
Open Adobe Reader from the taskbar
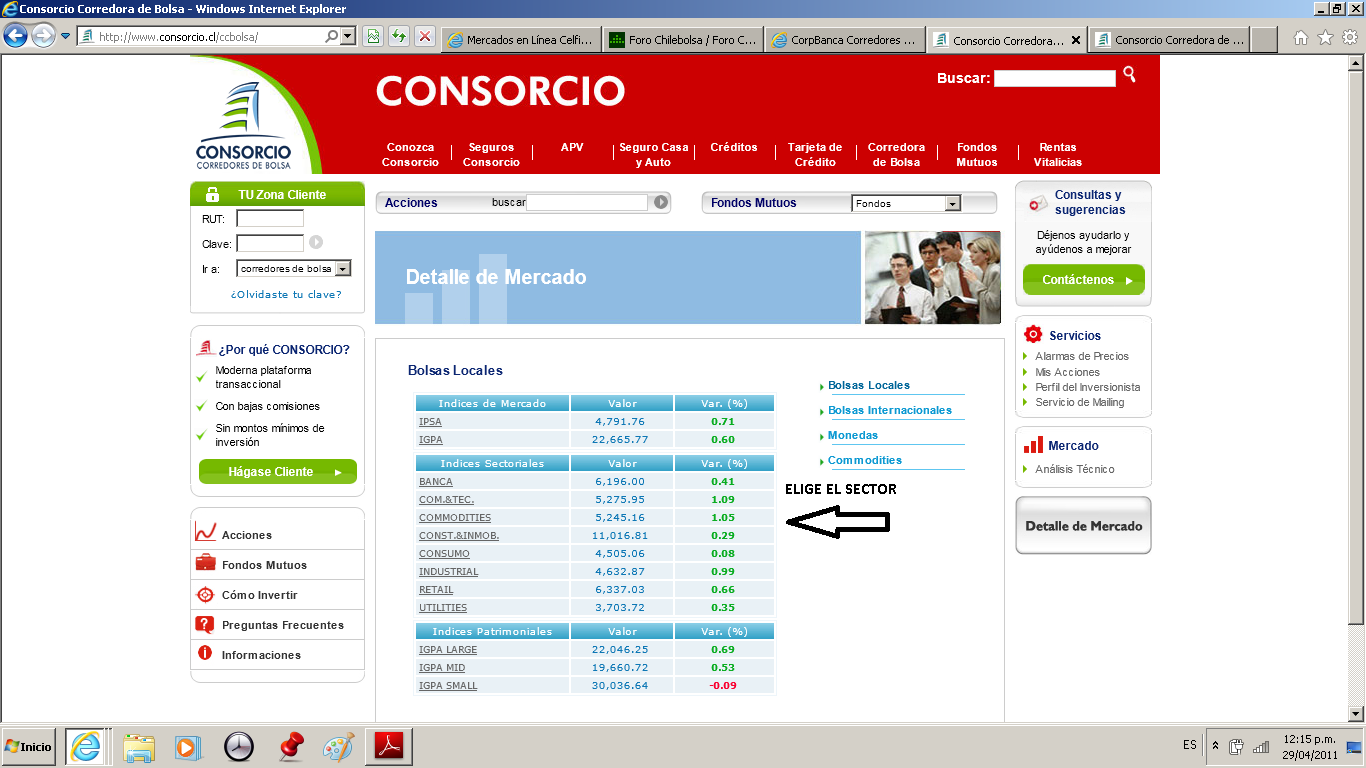[x=389, y=746]
